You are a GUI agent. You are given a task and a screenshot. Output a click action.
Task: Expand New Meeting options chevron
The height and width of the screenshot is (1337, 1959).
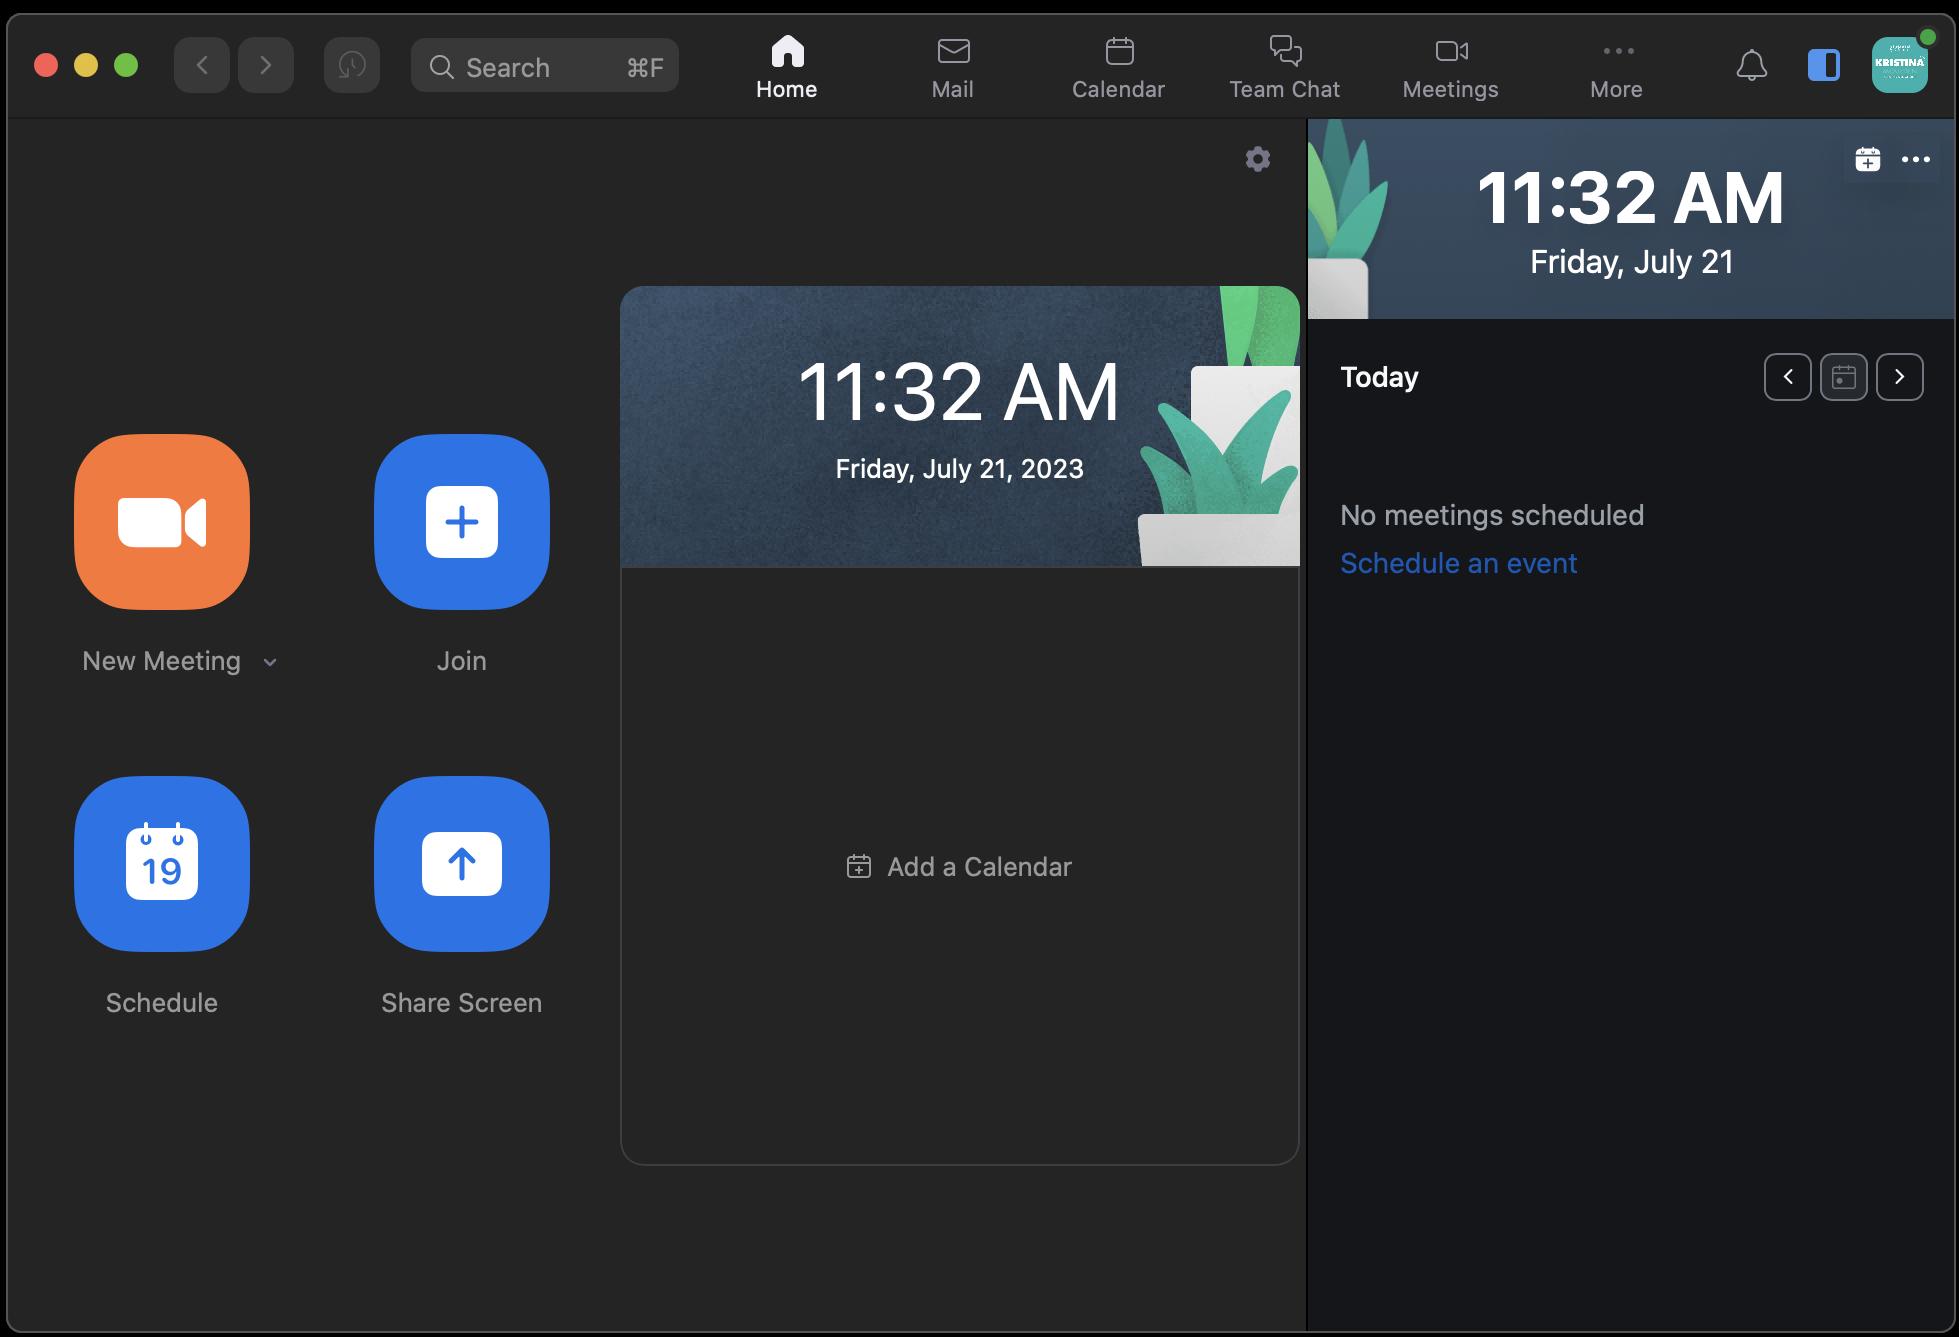pyautogui.click(x=270, y=662)
